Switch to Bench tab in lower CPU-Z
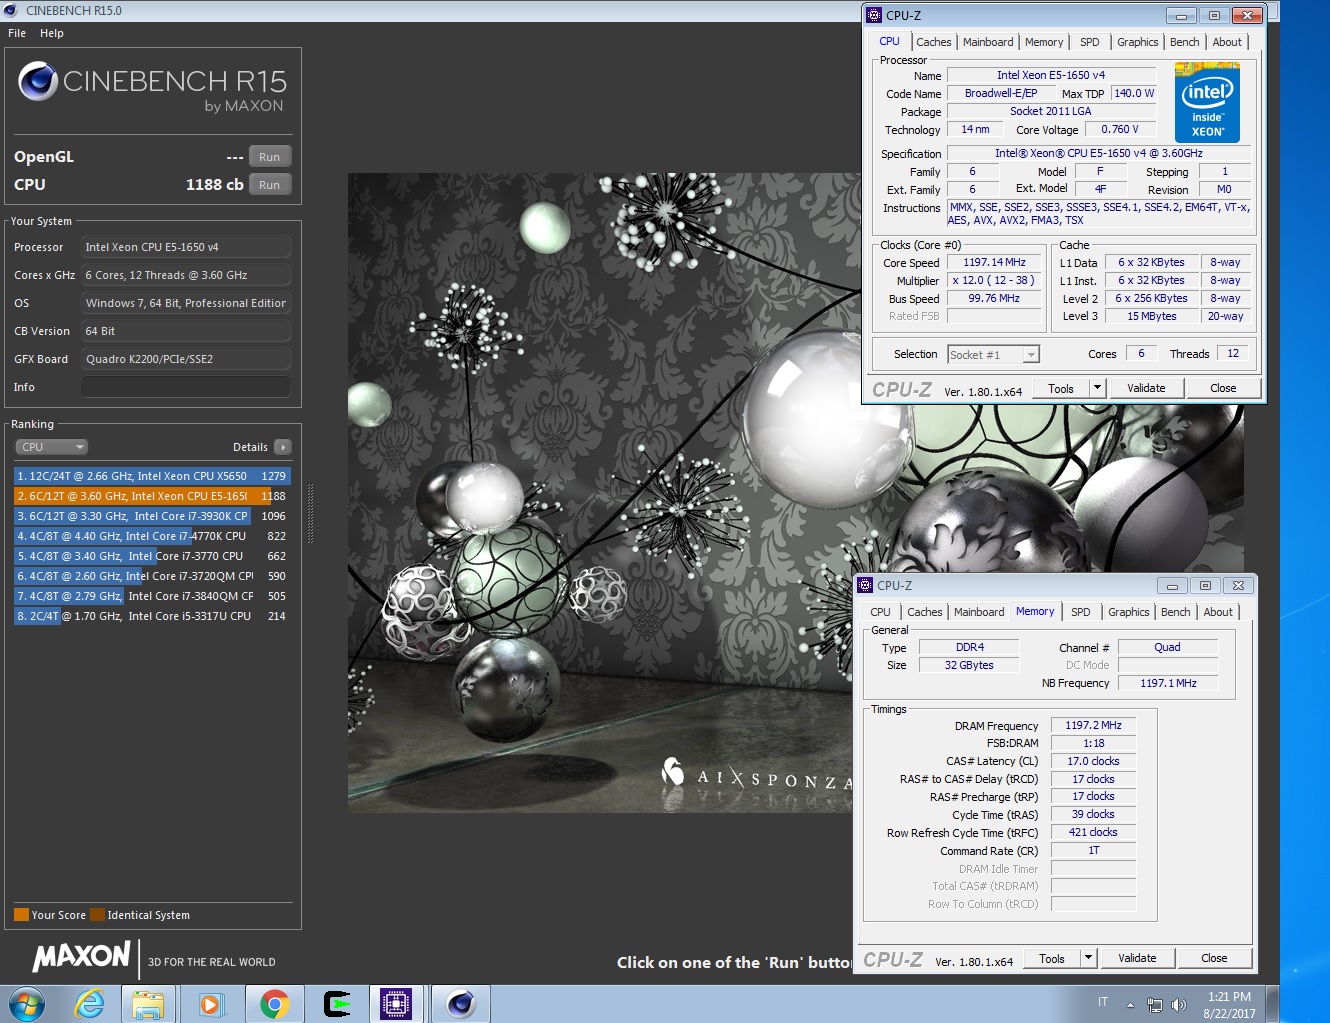This screenshot has height=1023, width=1330. (1175, 612)
